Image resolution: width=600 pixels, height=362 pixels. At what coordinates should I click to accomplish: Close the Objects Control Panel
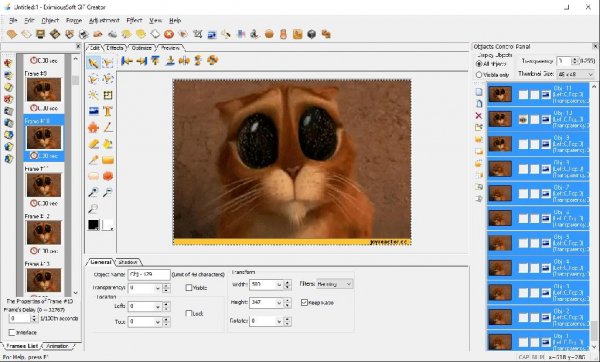[x=595, y=46]
